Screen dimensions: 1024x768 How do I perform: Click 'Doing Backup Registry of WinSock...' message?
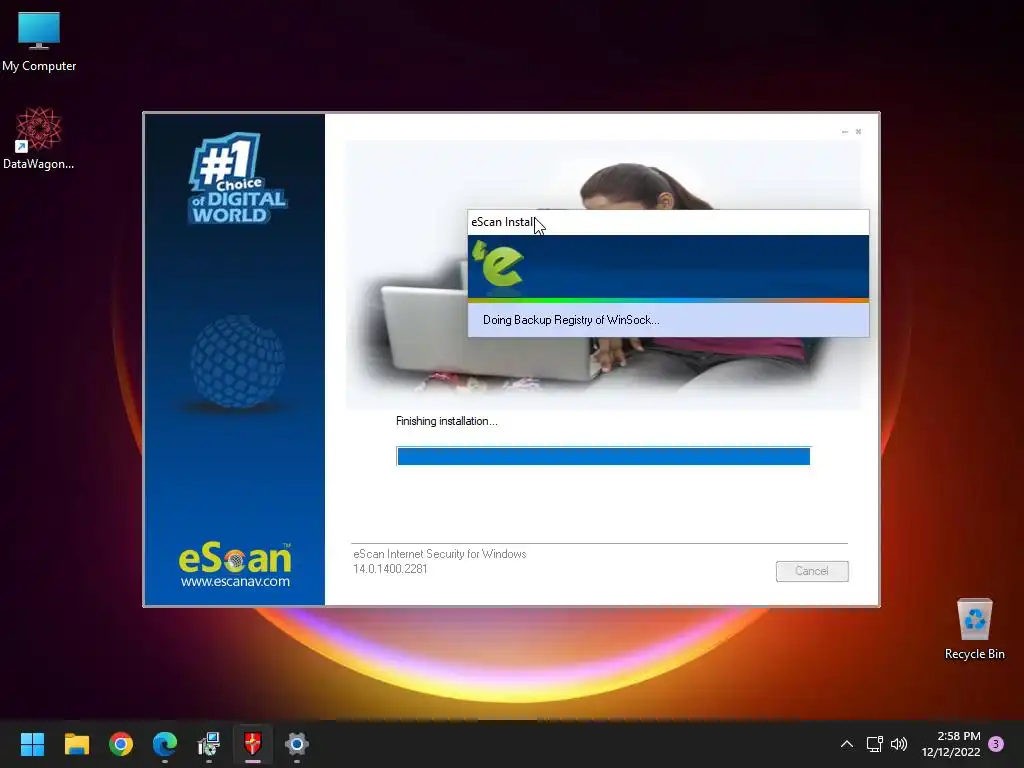click(571, 320)
